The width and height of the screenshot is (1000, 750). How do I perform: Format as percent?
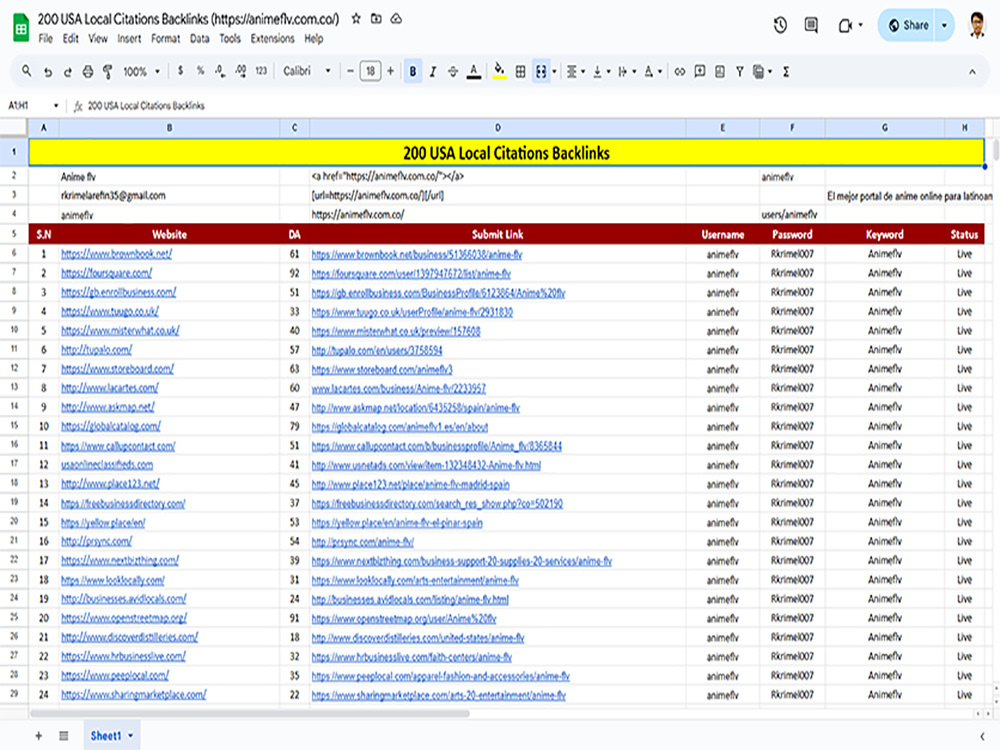(200, 71)
